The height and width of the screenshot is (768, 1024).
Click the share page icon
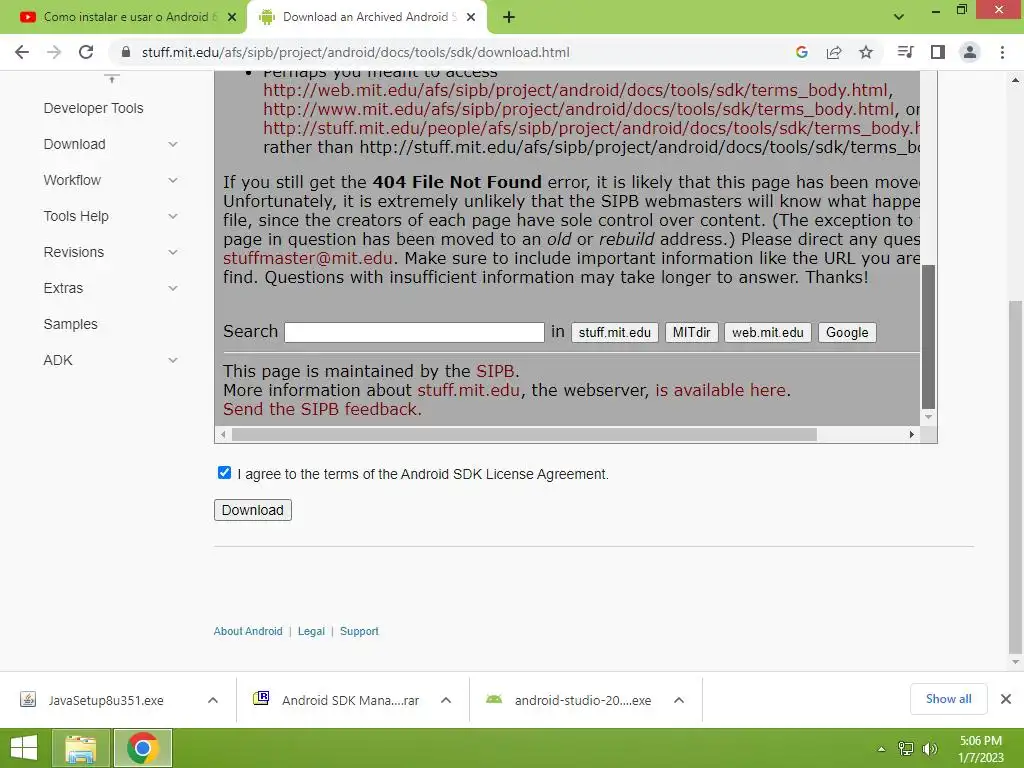pos(834,52)
